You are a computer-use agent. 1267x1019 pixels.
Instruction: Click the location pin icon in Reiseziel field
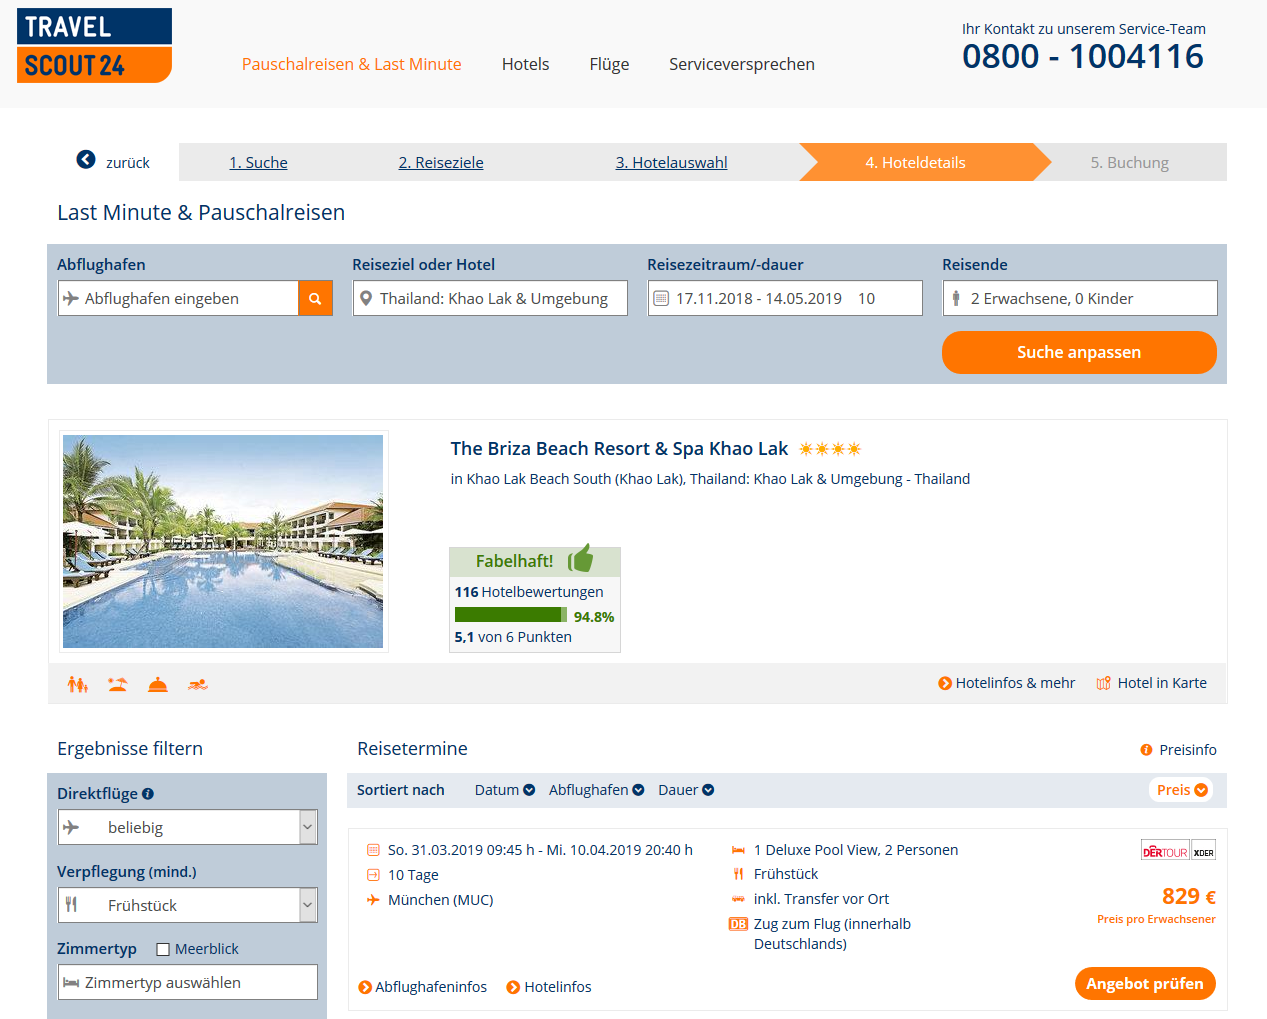coord(366,298)
